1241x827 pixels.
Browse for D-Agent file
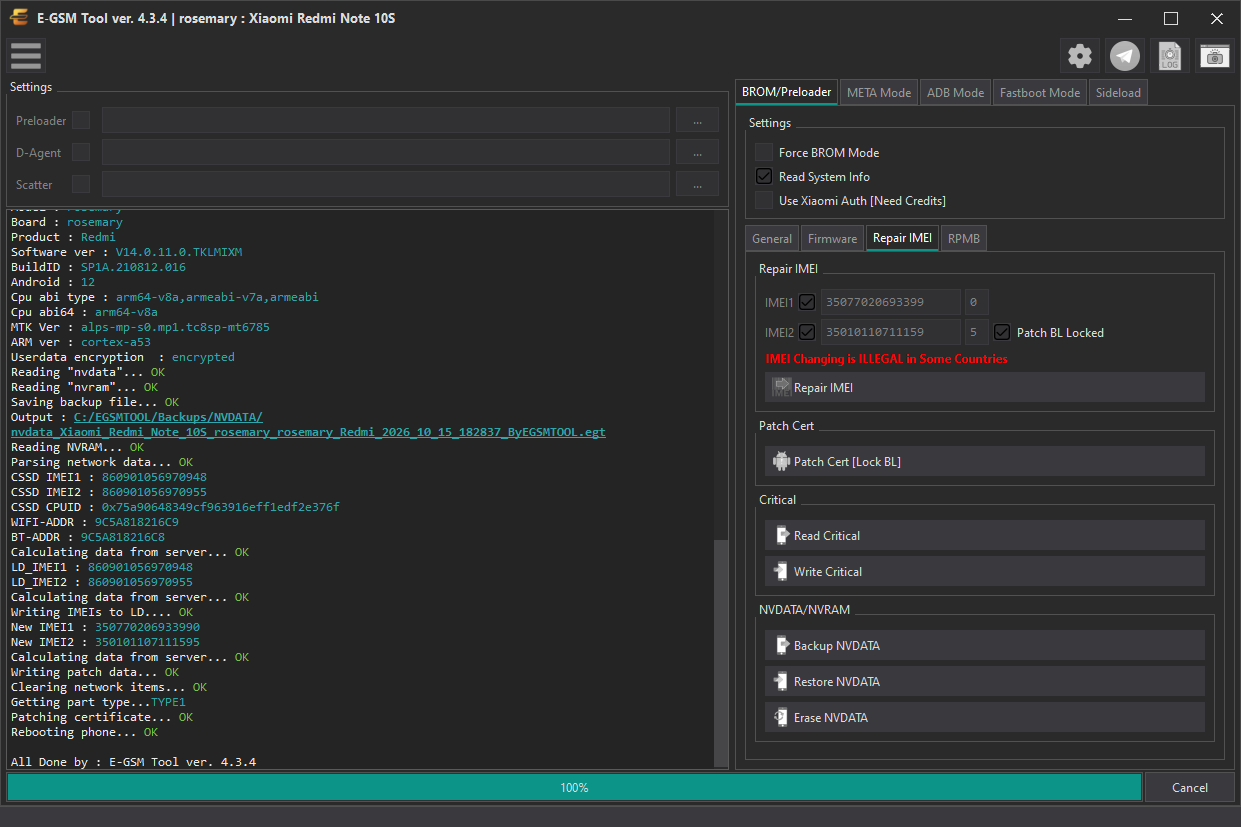697,152
